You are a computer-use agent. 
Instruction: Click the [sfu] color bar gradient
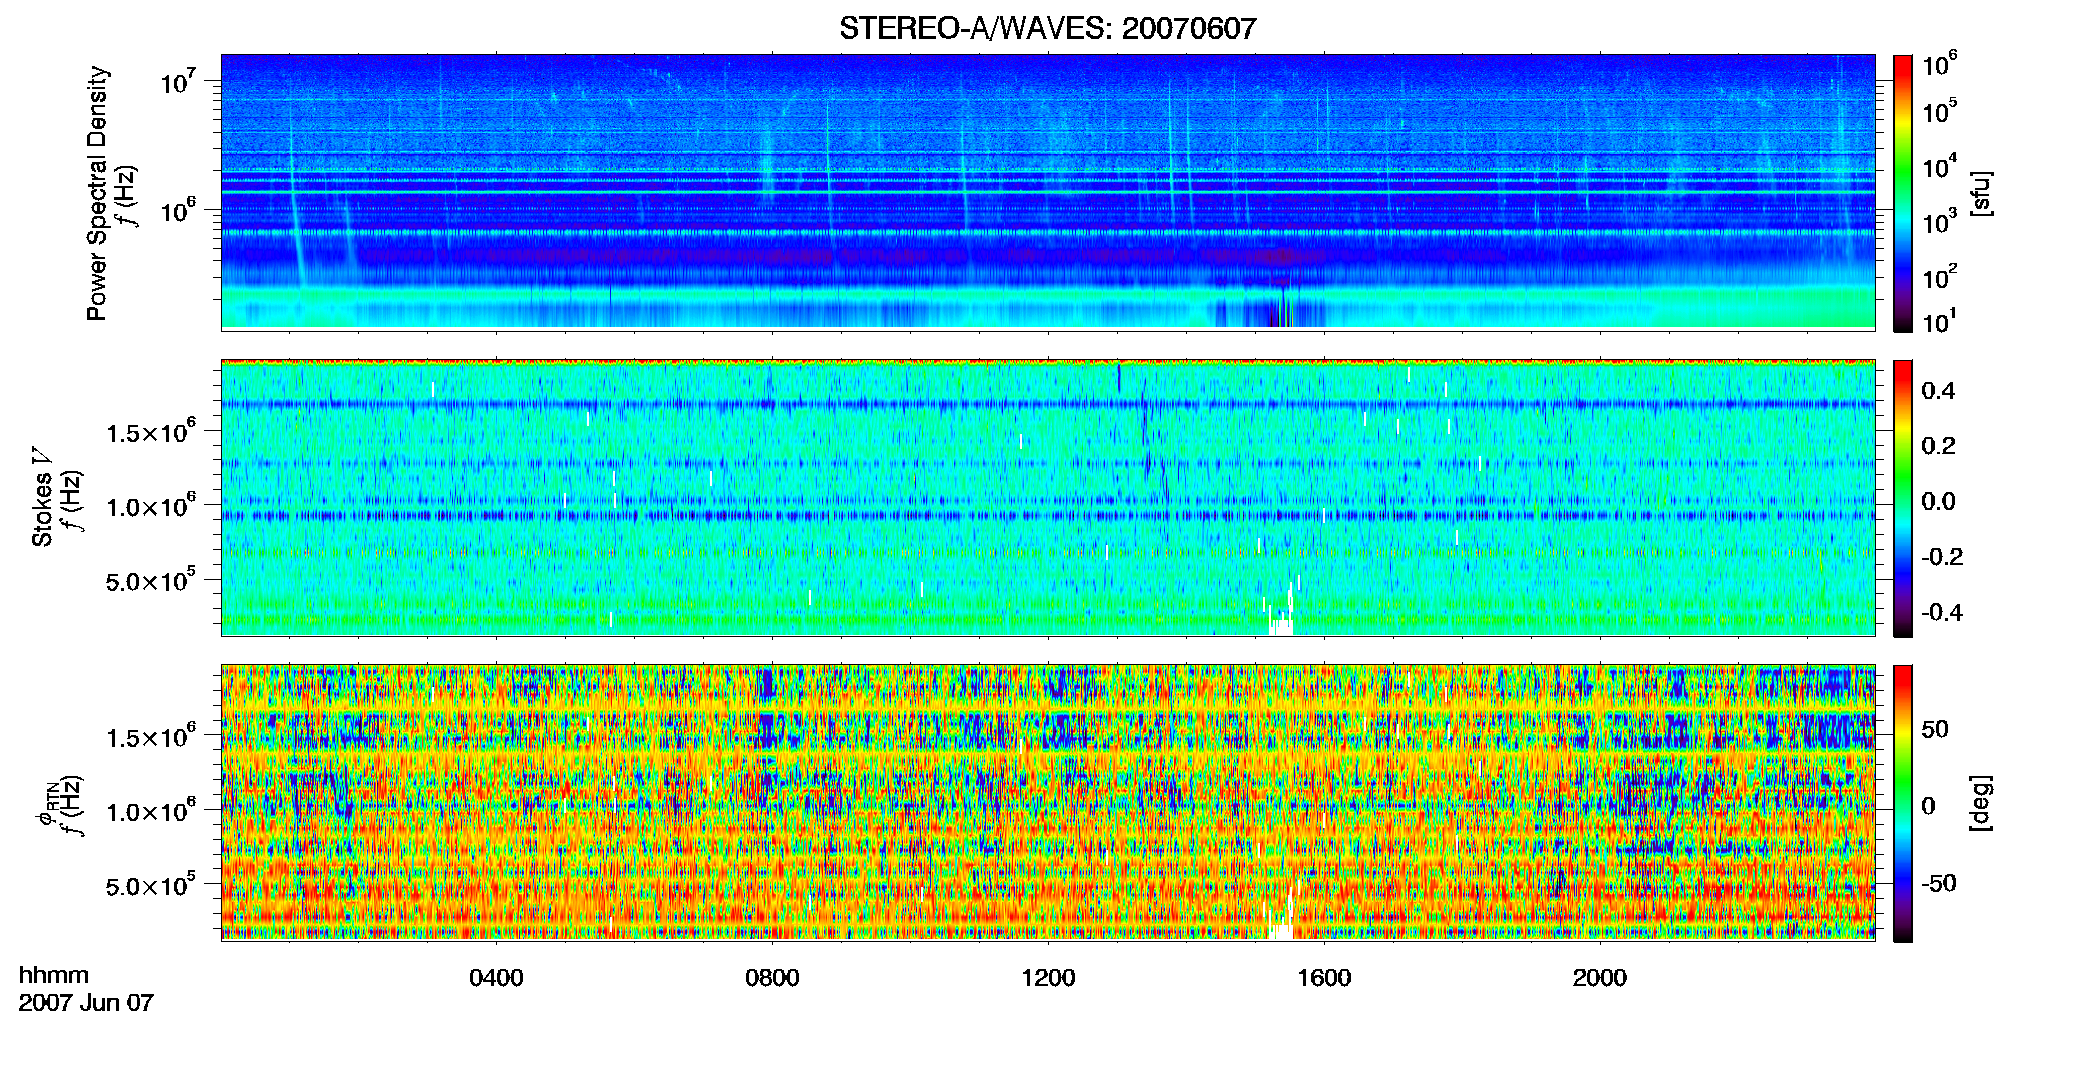click(1903, 193)
